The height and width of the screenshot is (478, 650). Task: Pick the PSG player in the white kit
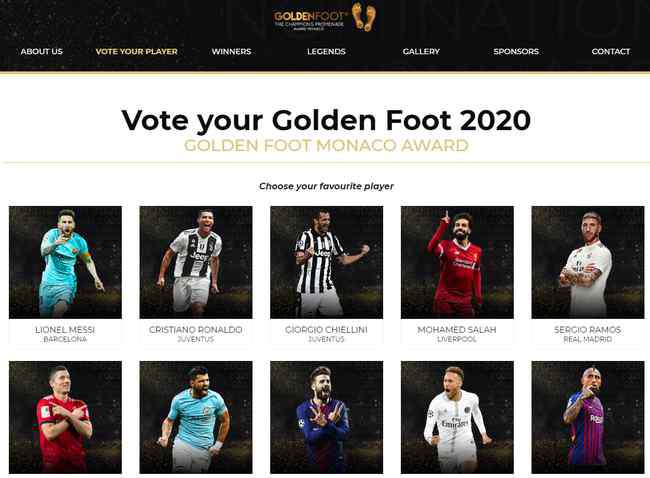coord(457,417)
